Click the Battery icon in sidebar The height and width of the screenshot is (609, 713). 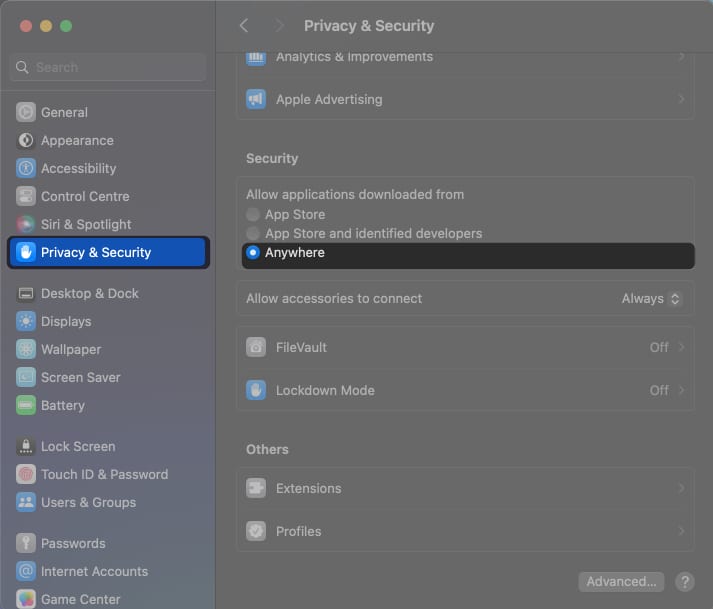coord(26,405)
